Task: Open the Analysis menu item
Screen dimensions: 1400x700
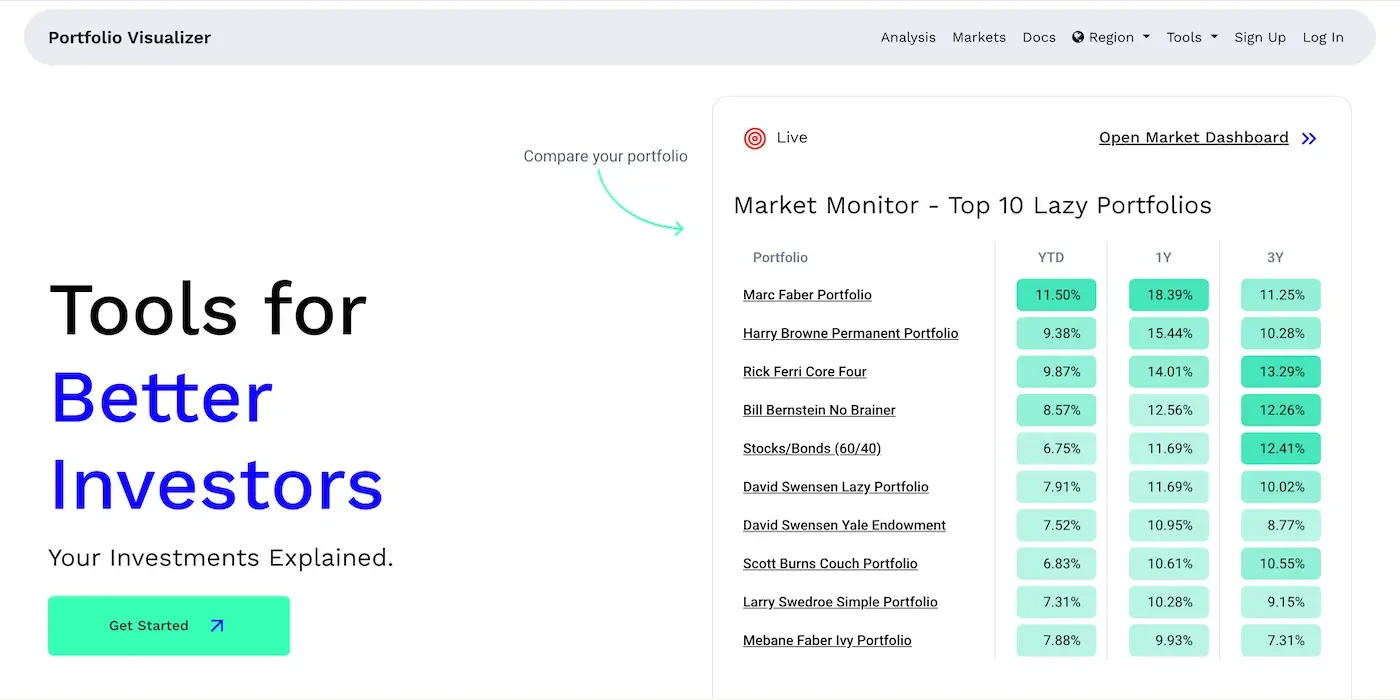Action: pyautogui.click(x=908, y=37)
